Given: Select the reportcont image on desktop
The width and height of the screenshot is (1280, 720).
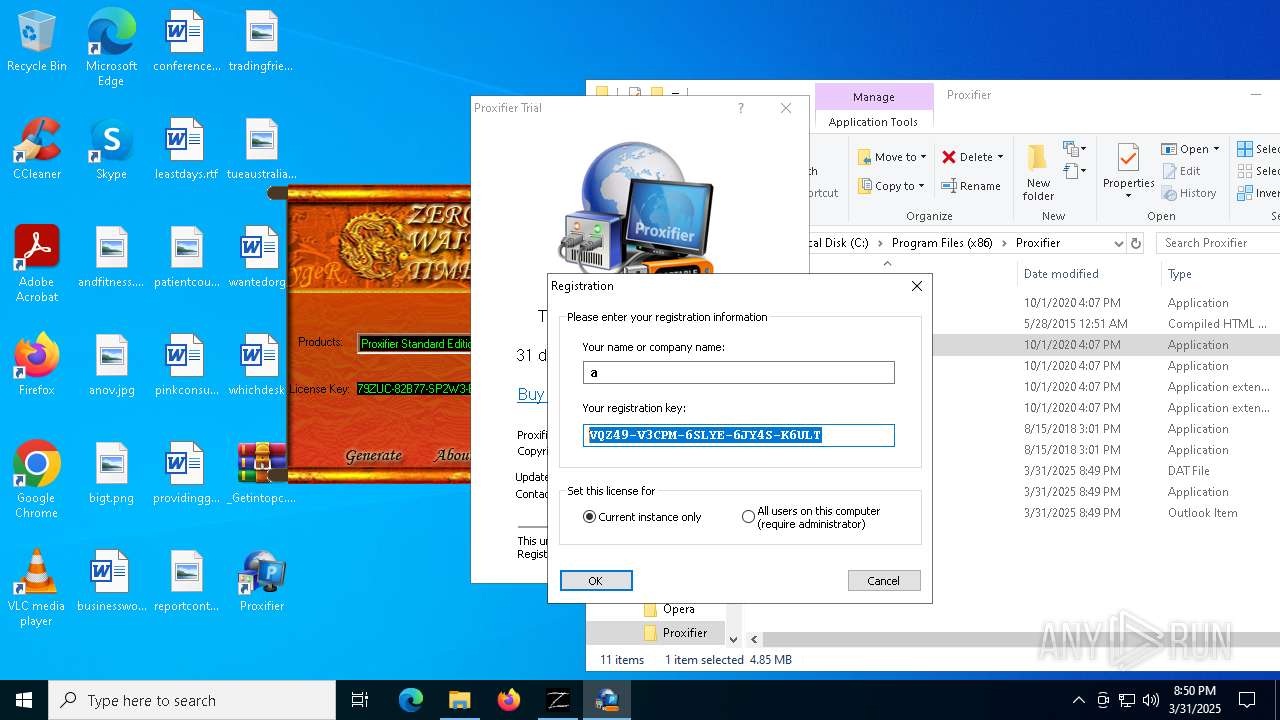Looking at the screenshot, I should click(186, 582).
